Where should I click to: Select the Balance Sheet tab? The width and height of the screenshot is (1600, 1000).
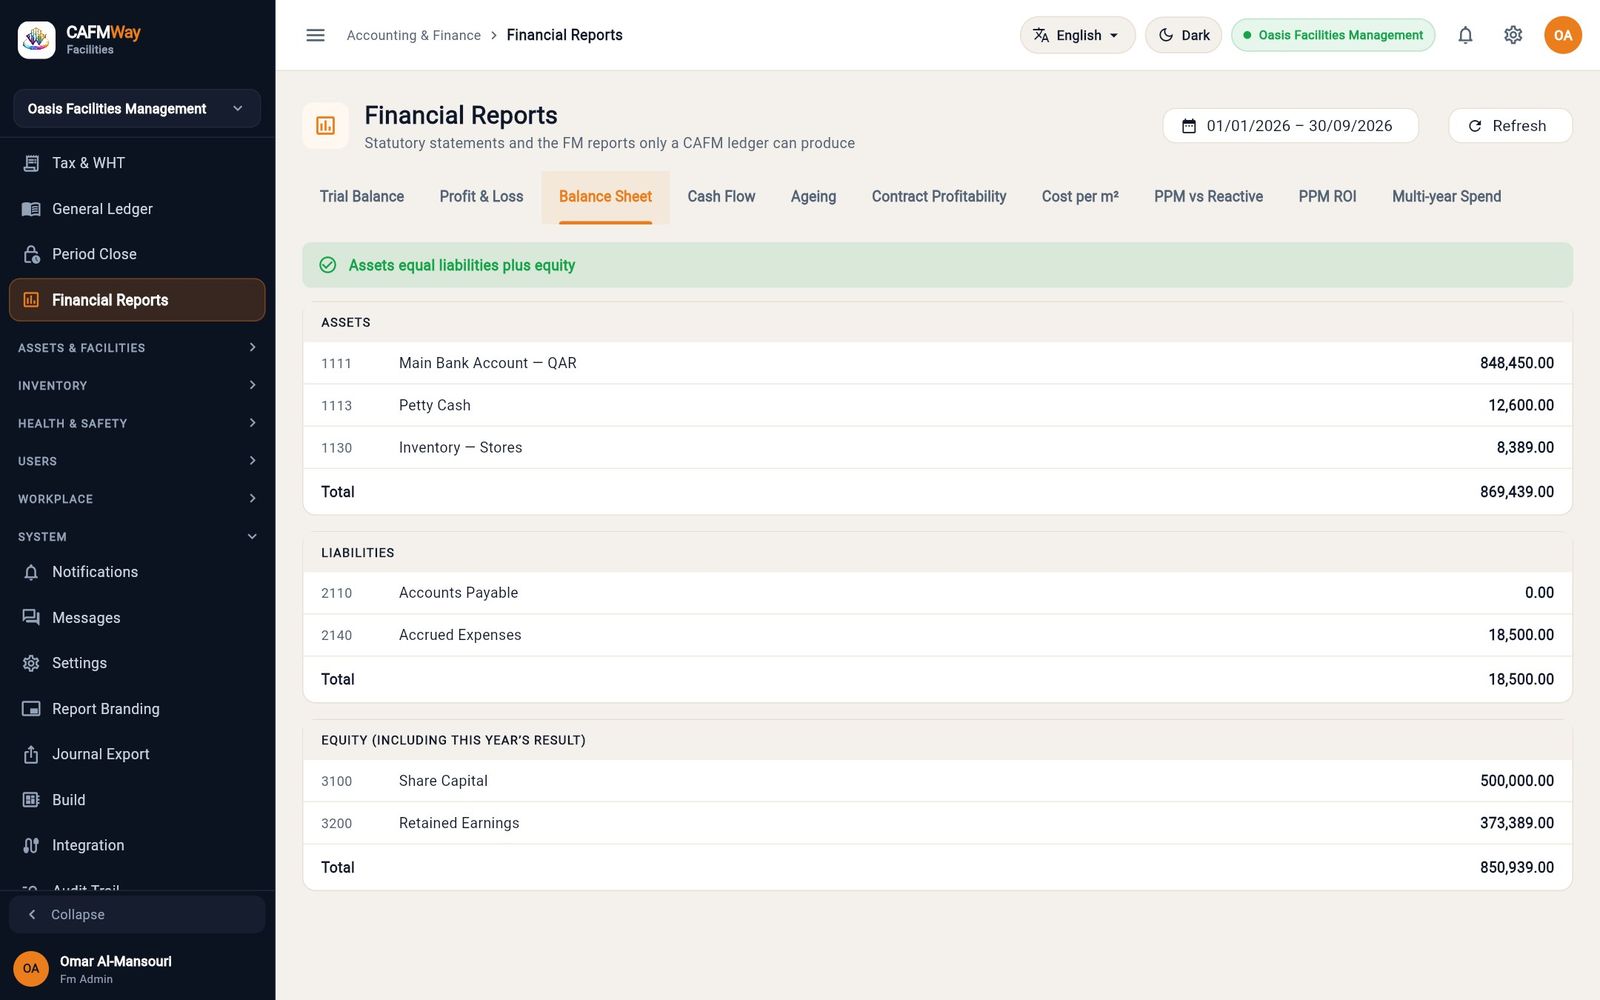point(605,197)
